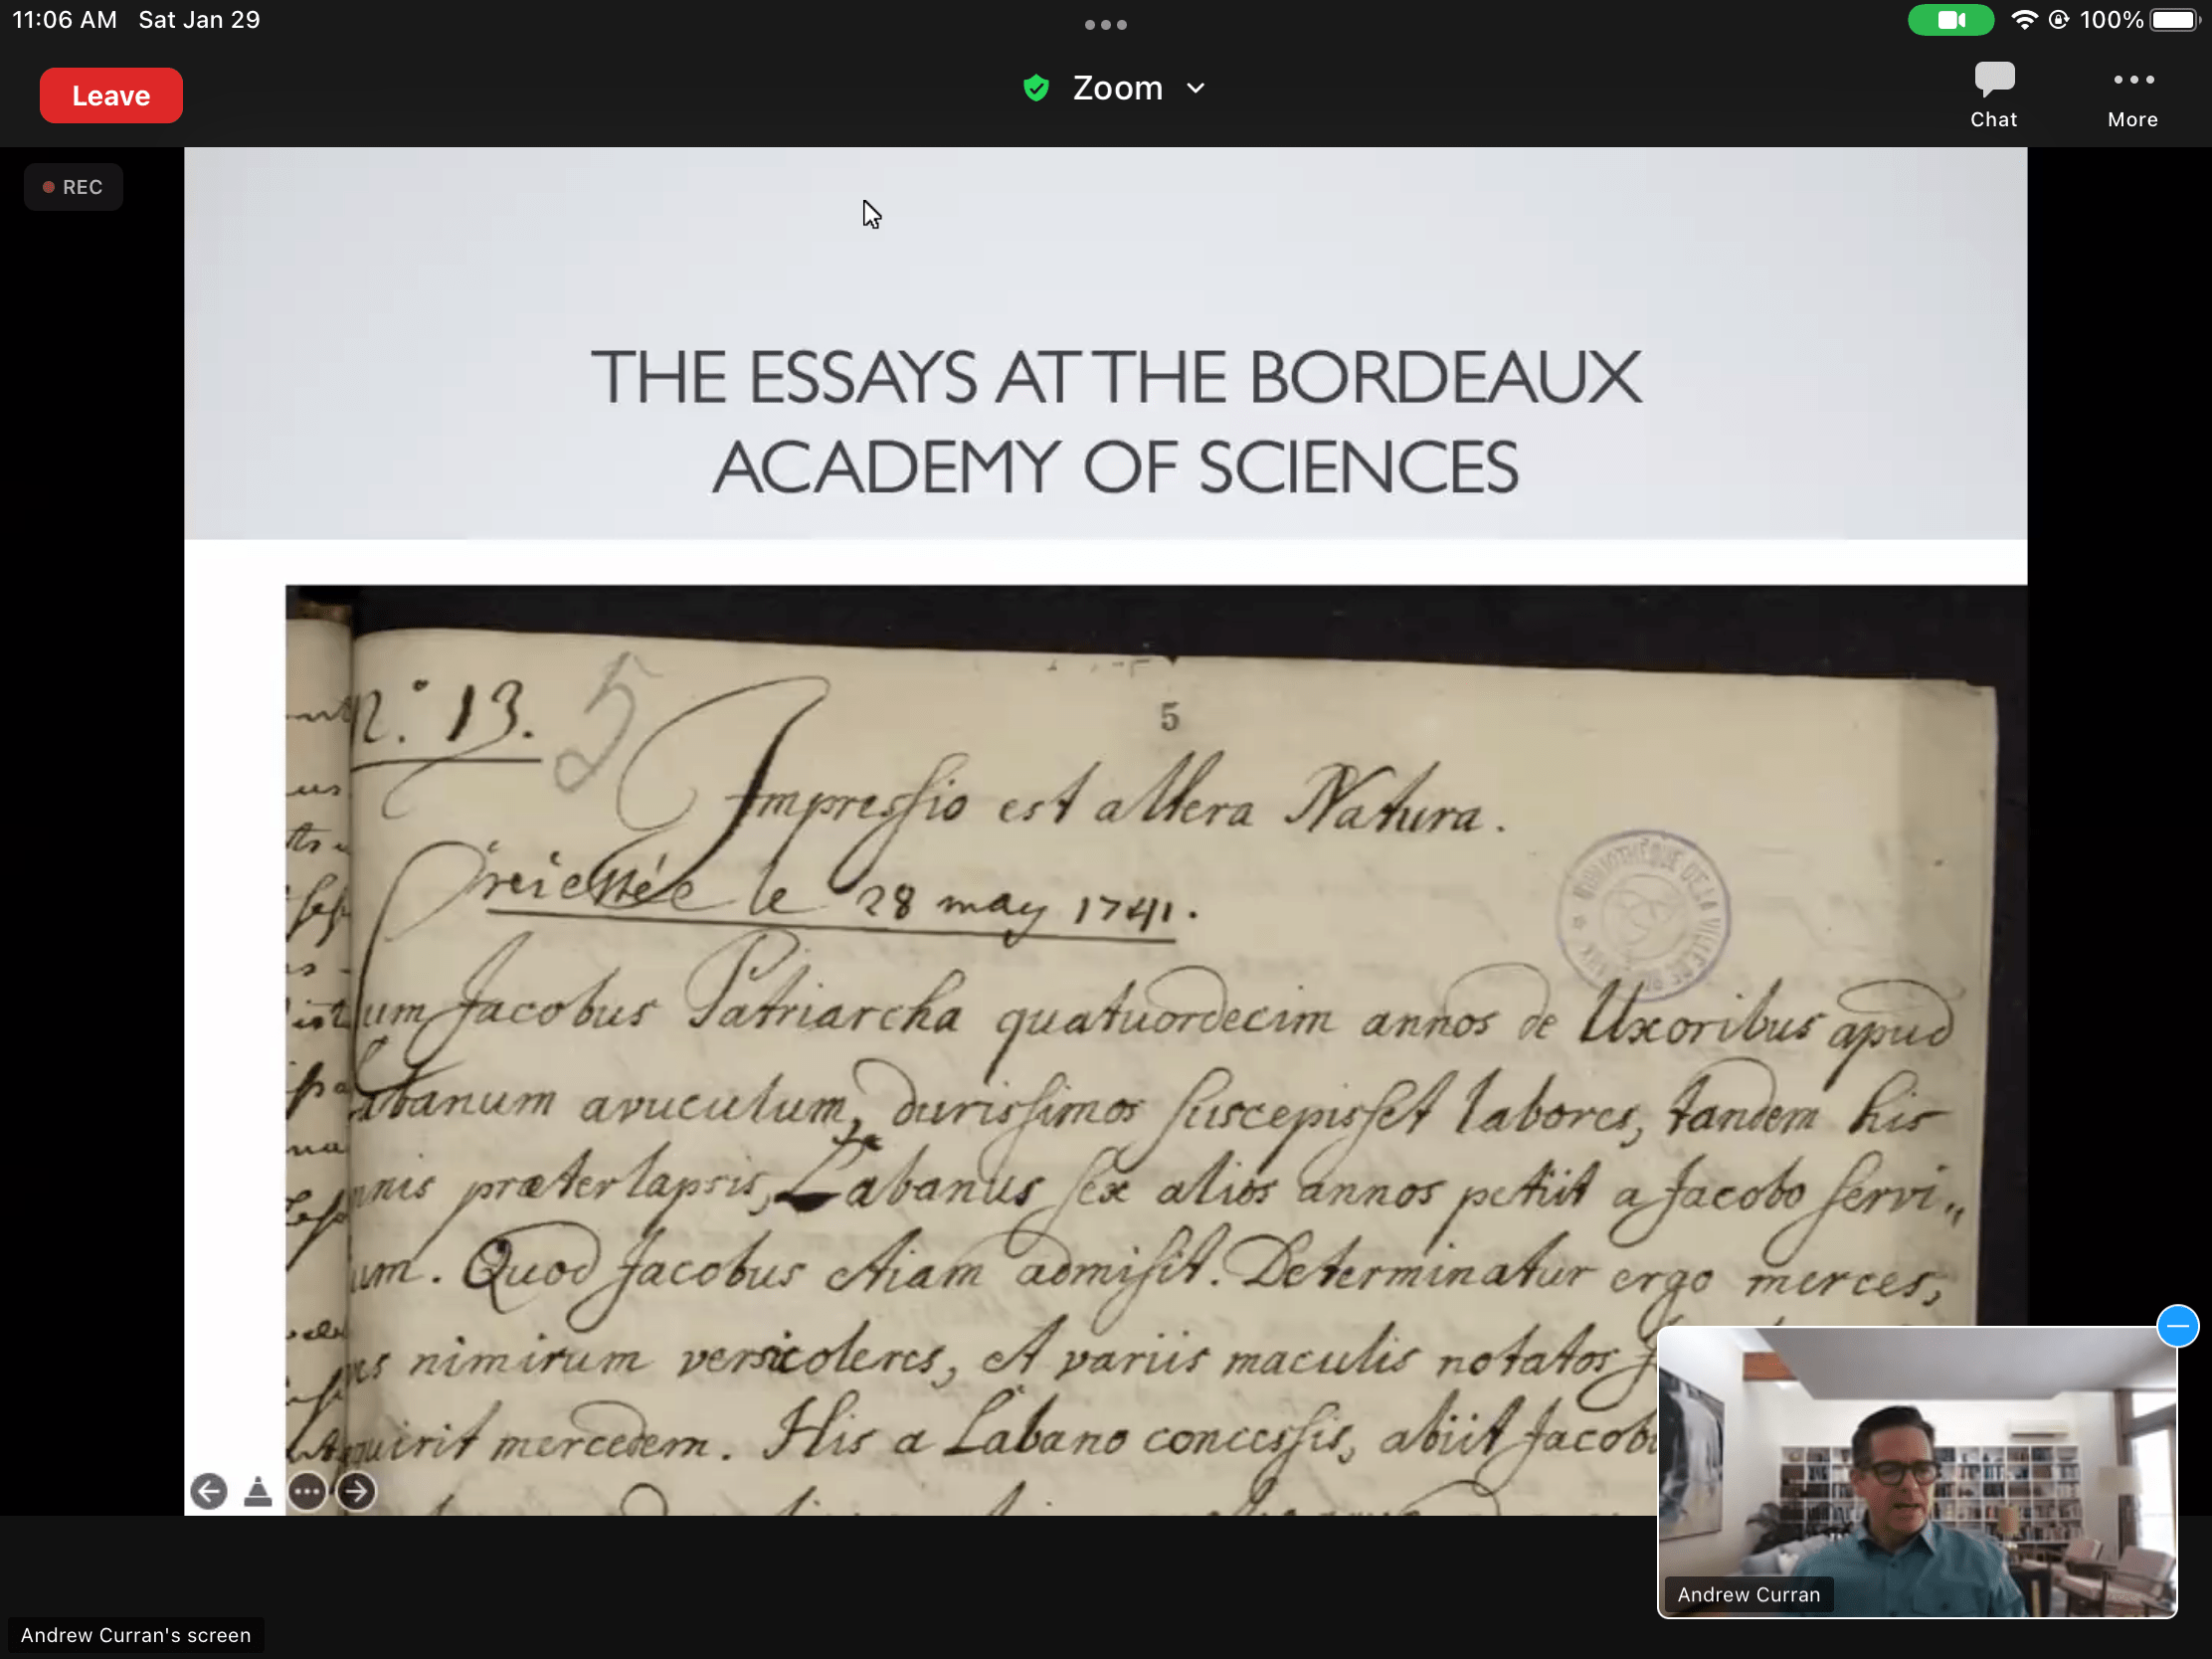
Task: Click the green security shield icon
Action: 1036,89
